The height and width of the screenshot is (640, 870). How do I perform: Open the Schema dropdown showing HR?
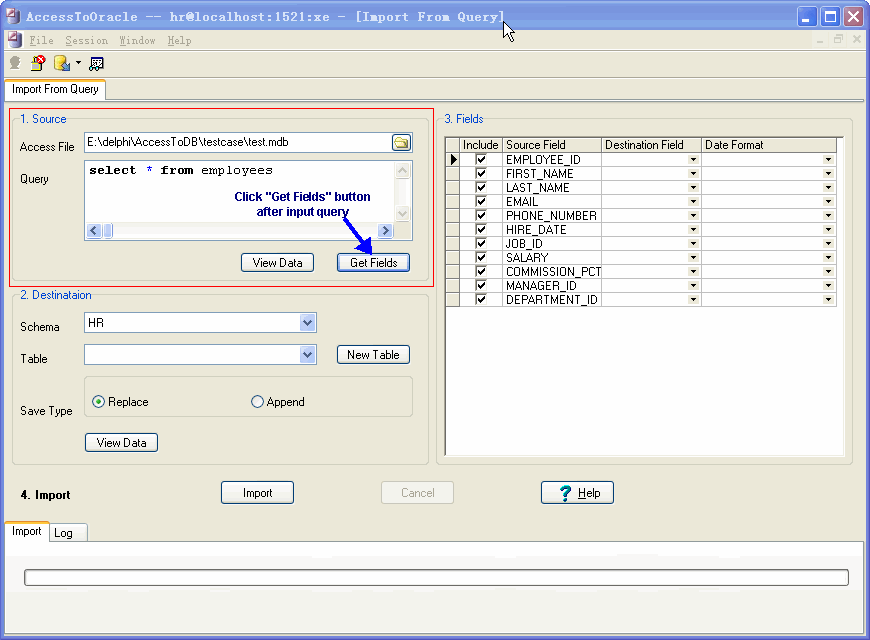[x=307, y=322]
